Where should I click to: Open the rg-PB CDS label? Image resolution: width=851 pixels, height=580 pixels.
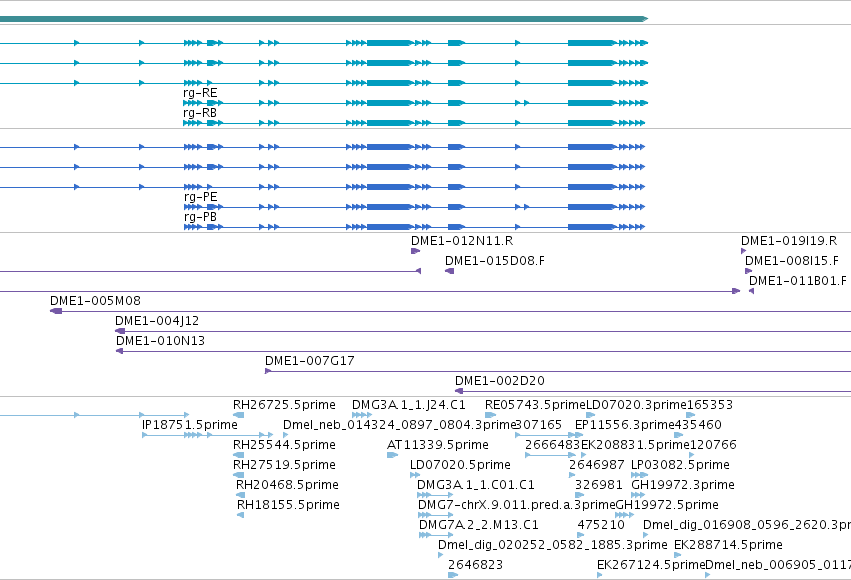pyautogui.click(x=200, y=217)
